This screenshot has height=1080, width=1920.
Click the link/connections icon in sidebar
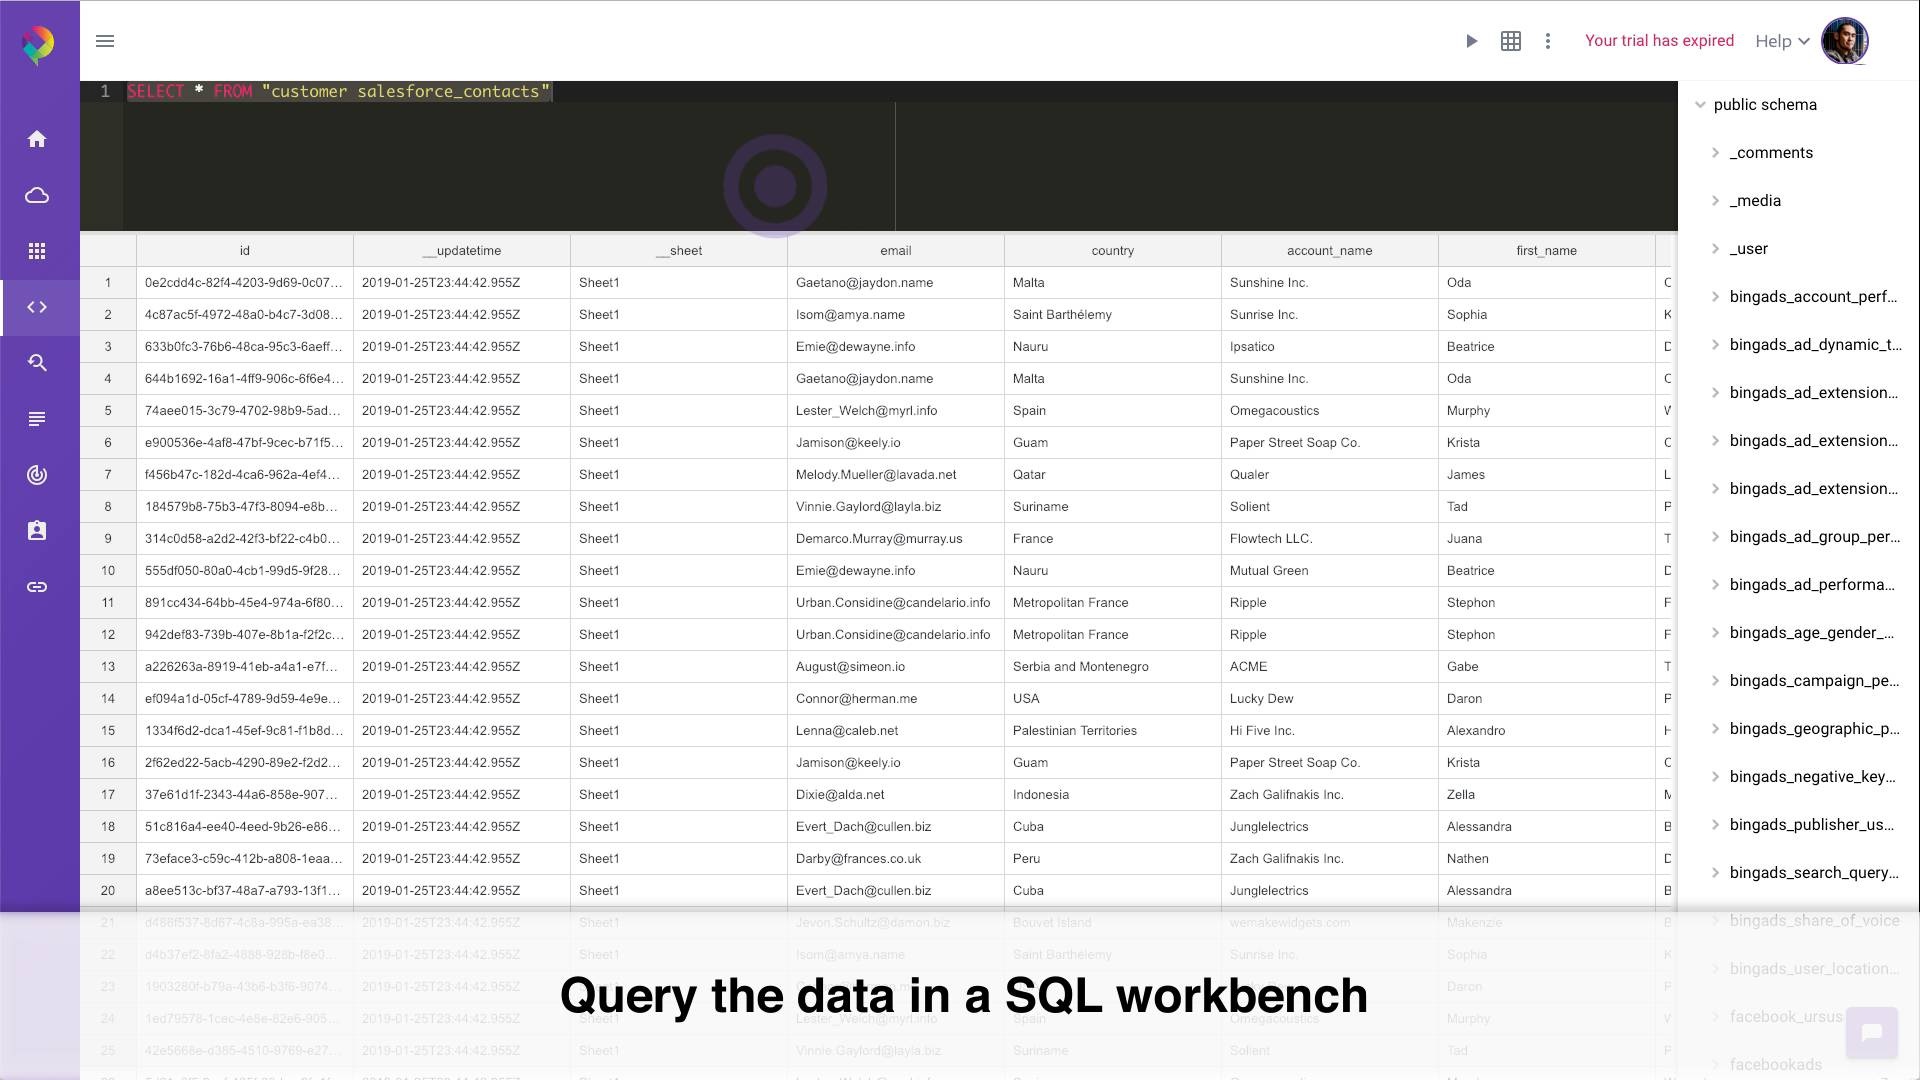tap(37, 586)
